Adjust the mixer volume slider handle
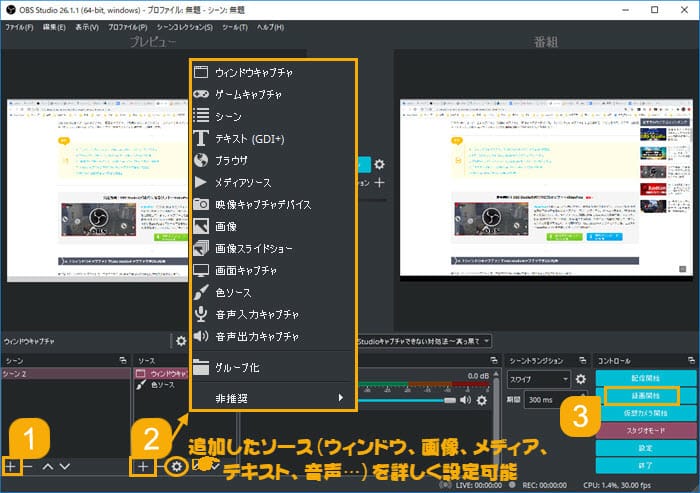Image resolution: width=700 pixels, height=493 pixels. coord(450,400)
